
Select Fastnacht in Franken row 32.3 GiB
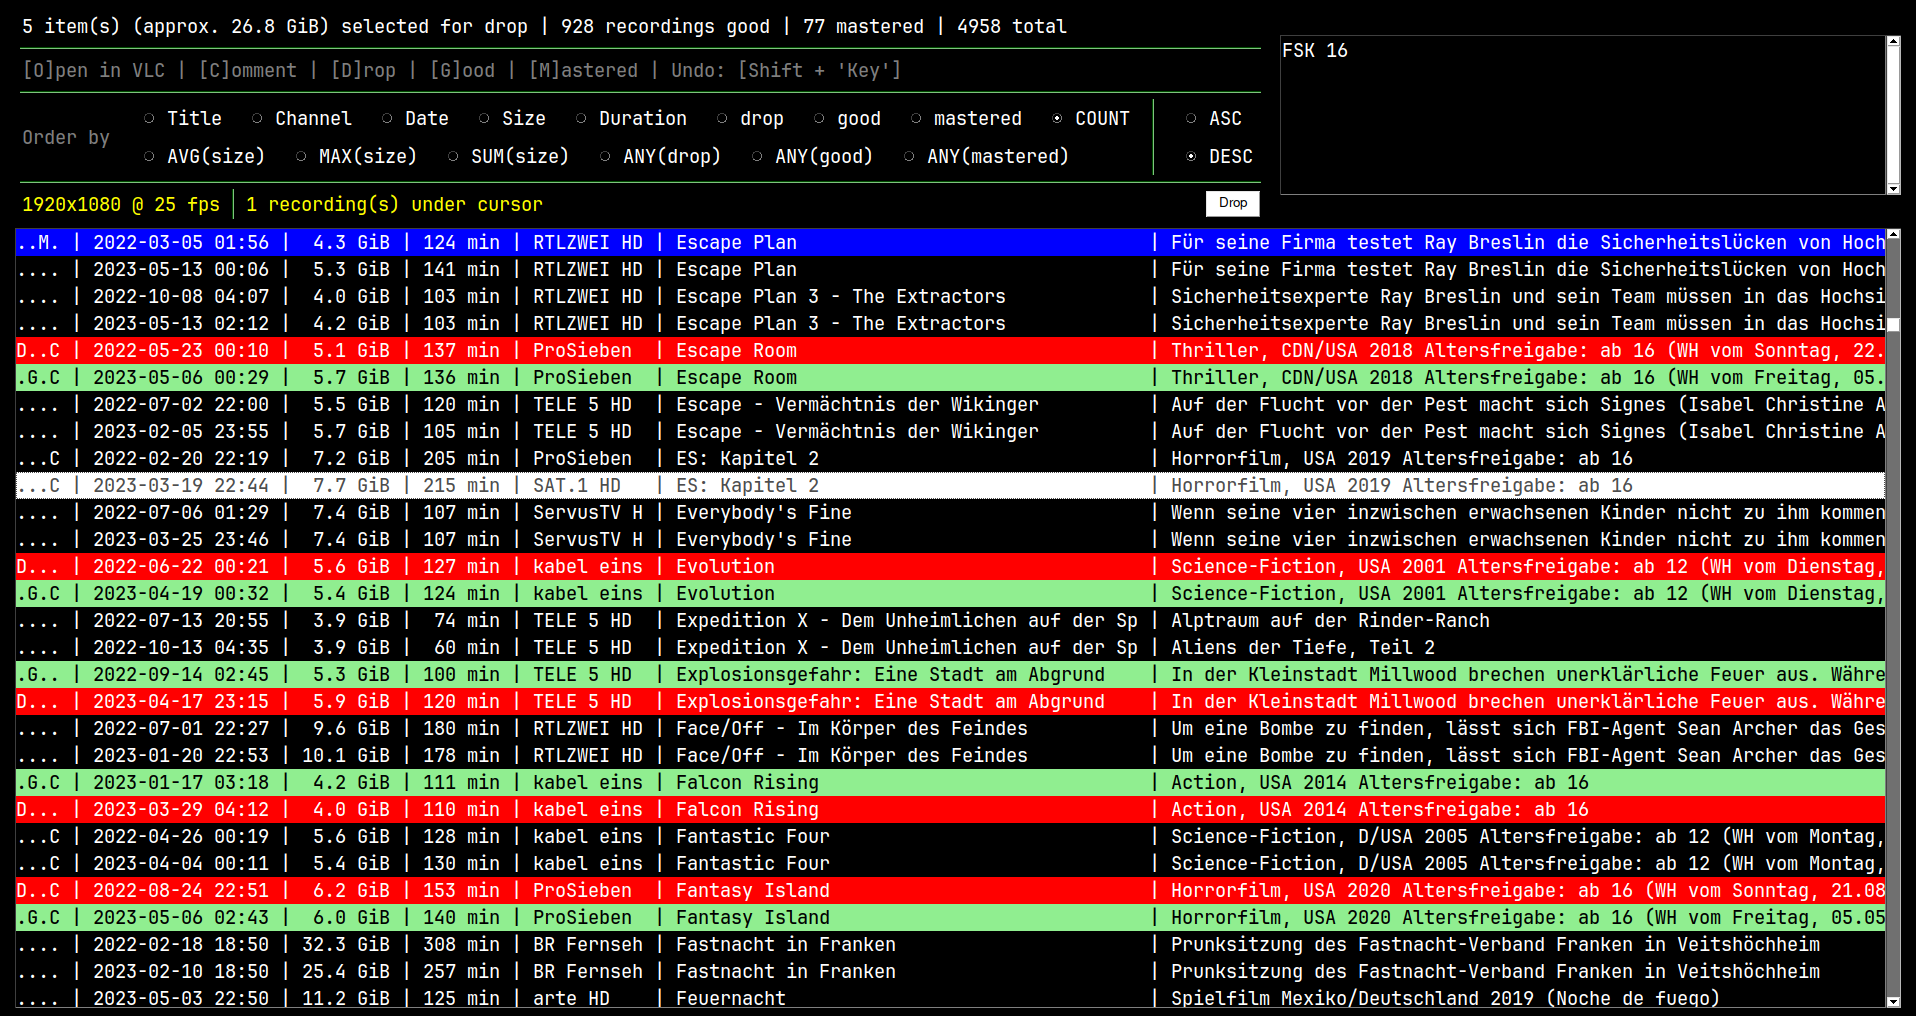(950, 944)
